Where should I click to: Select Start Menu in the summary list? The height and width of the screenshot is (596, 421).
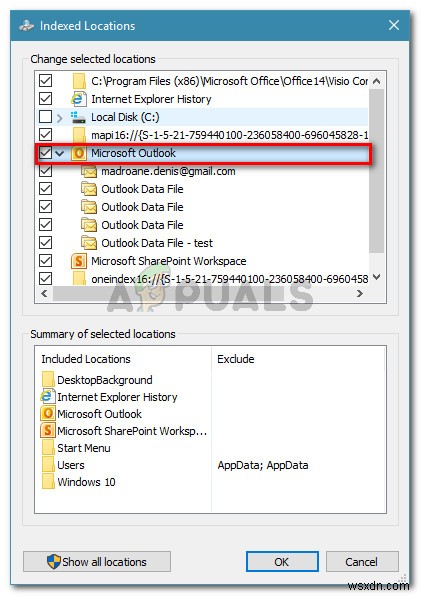[84, 448]
